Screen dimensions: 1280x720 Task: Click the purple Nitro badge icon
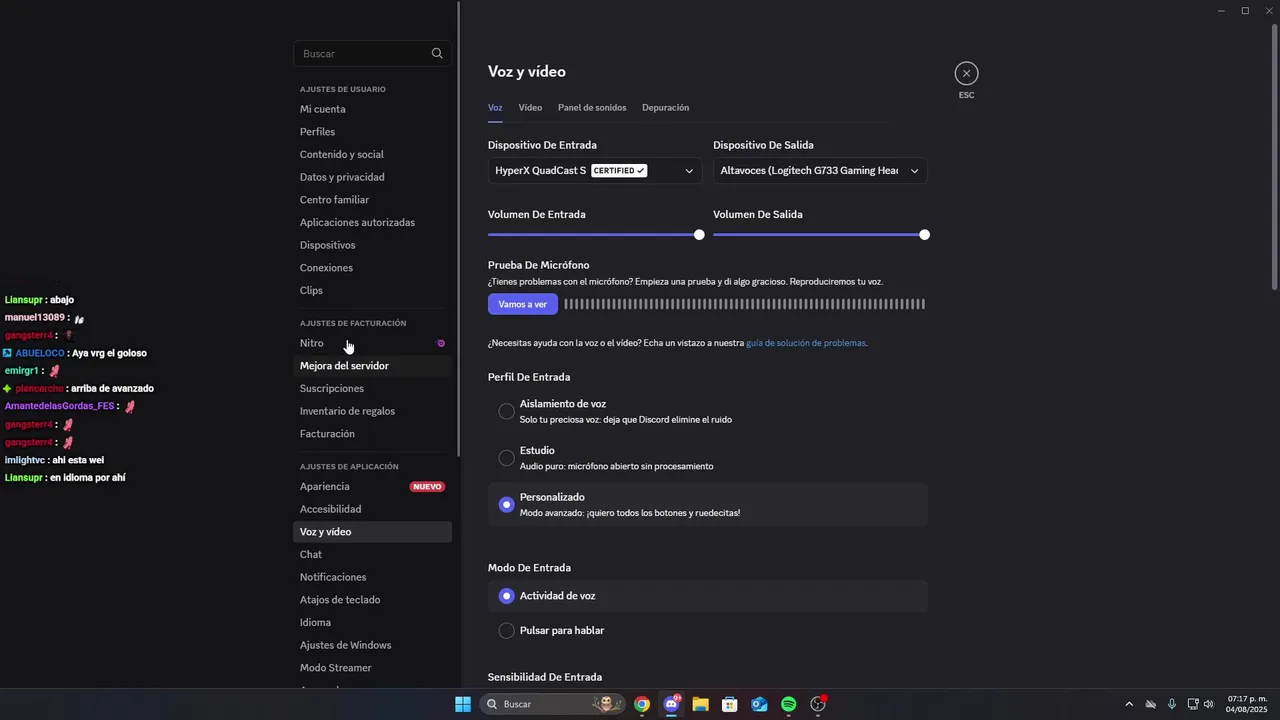[x=441, y=343]
